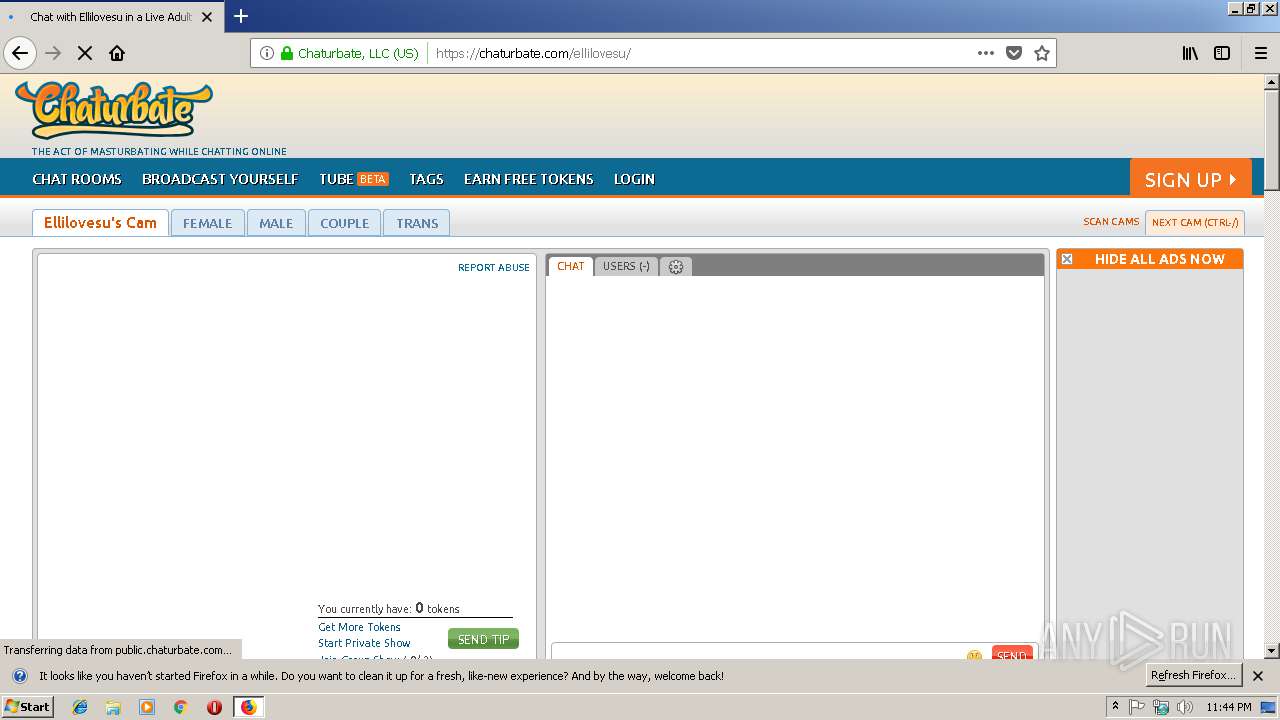The width and height of the screenshot is (1280, 720).
Task: Switch to the USERS tab
Action: click(626, 266)
